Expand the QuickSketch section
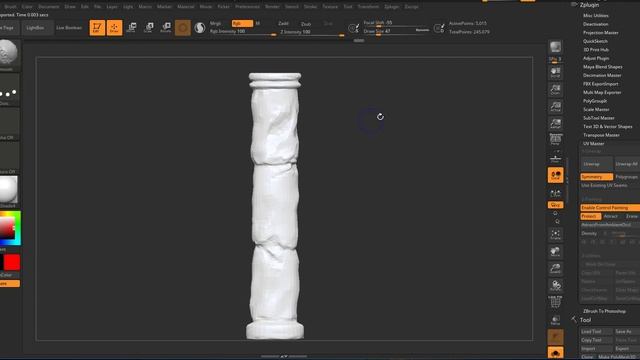Image resolution: width=640 pixels, height=360 pixels. tap(595, 41)
